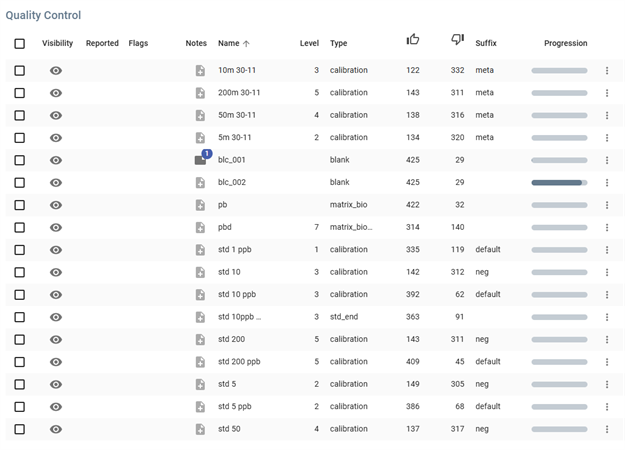Check the select-all header checkbox

[x=20, y=44]
